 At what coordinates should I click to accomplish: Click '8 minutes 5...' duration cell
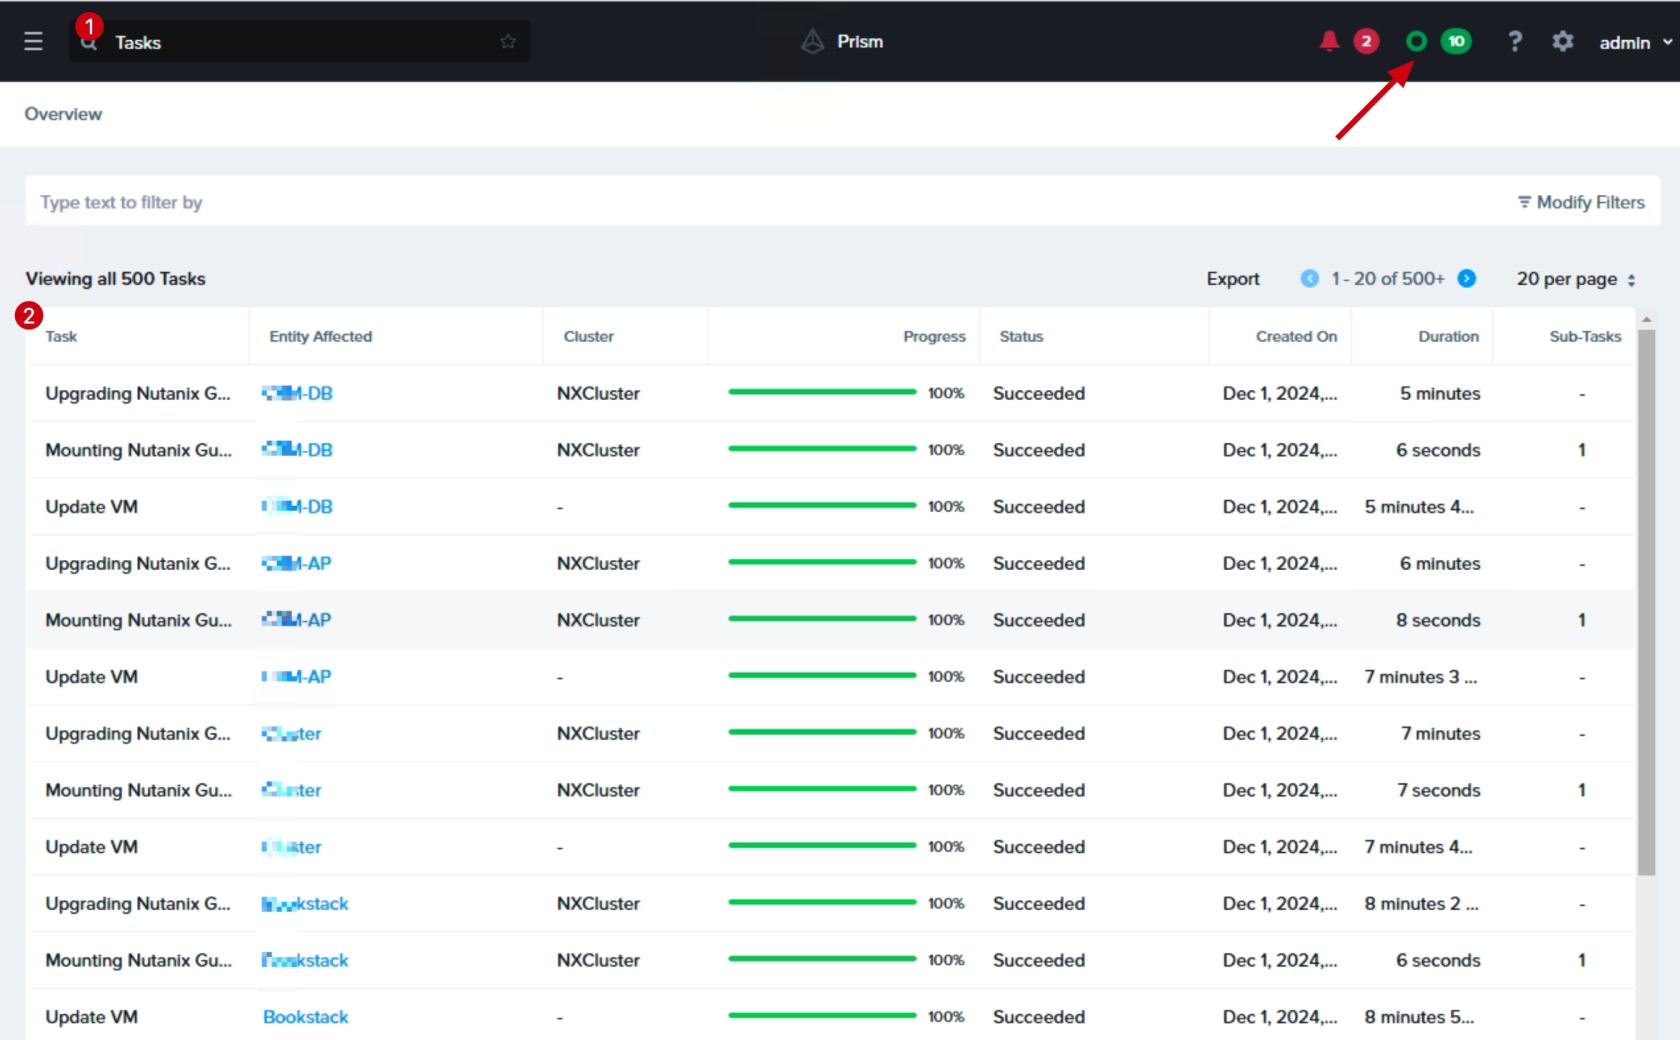pos(1419,1017)
